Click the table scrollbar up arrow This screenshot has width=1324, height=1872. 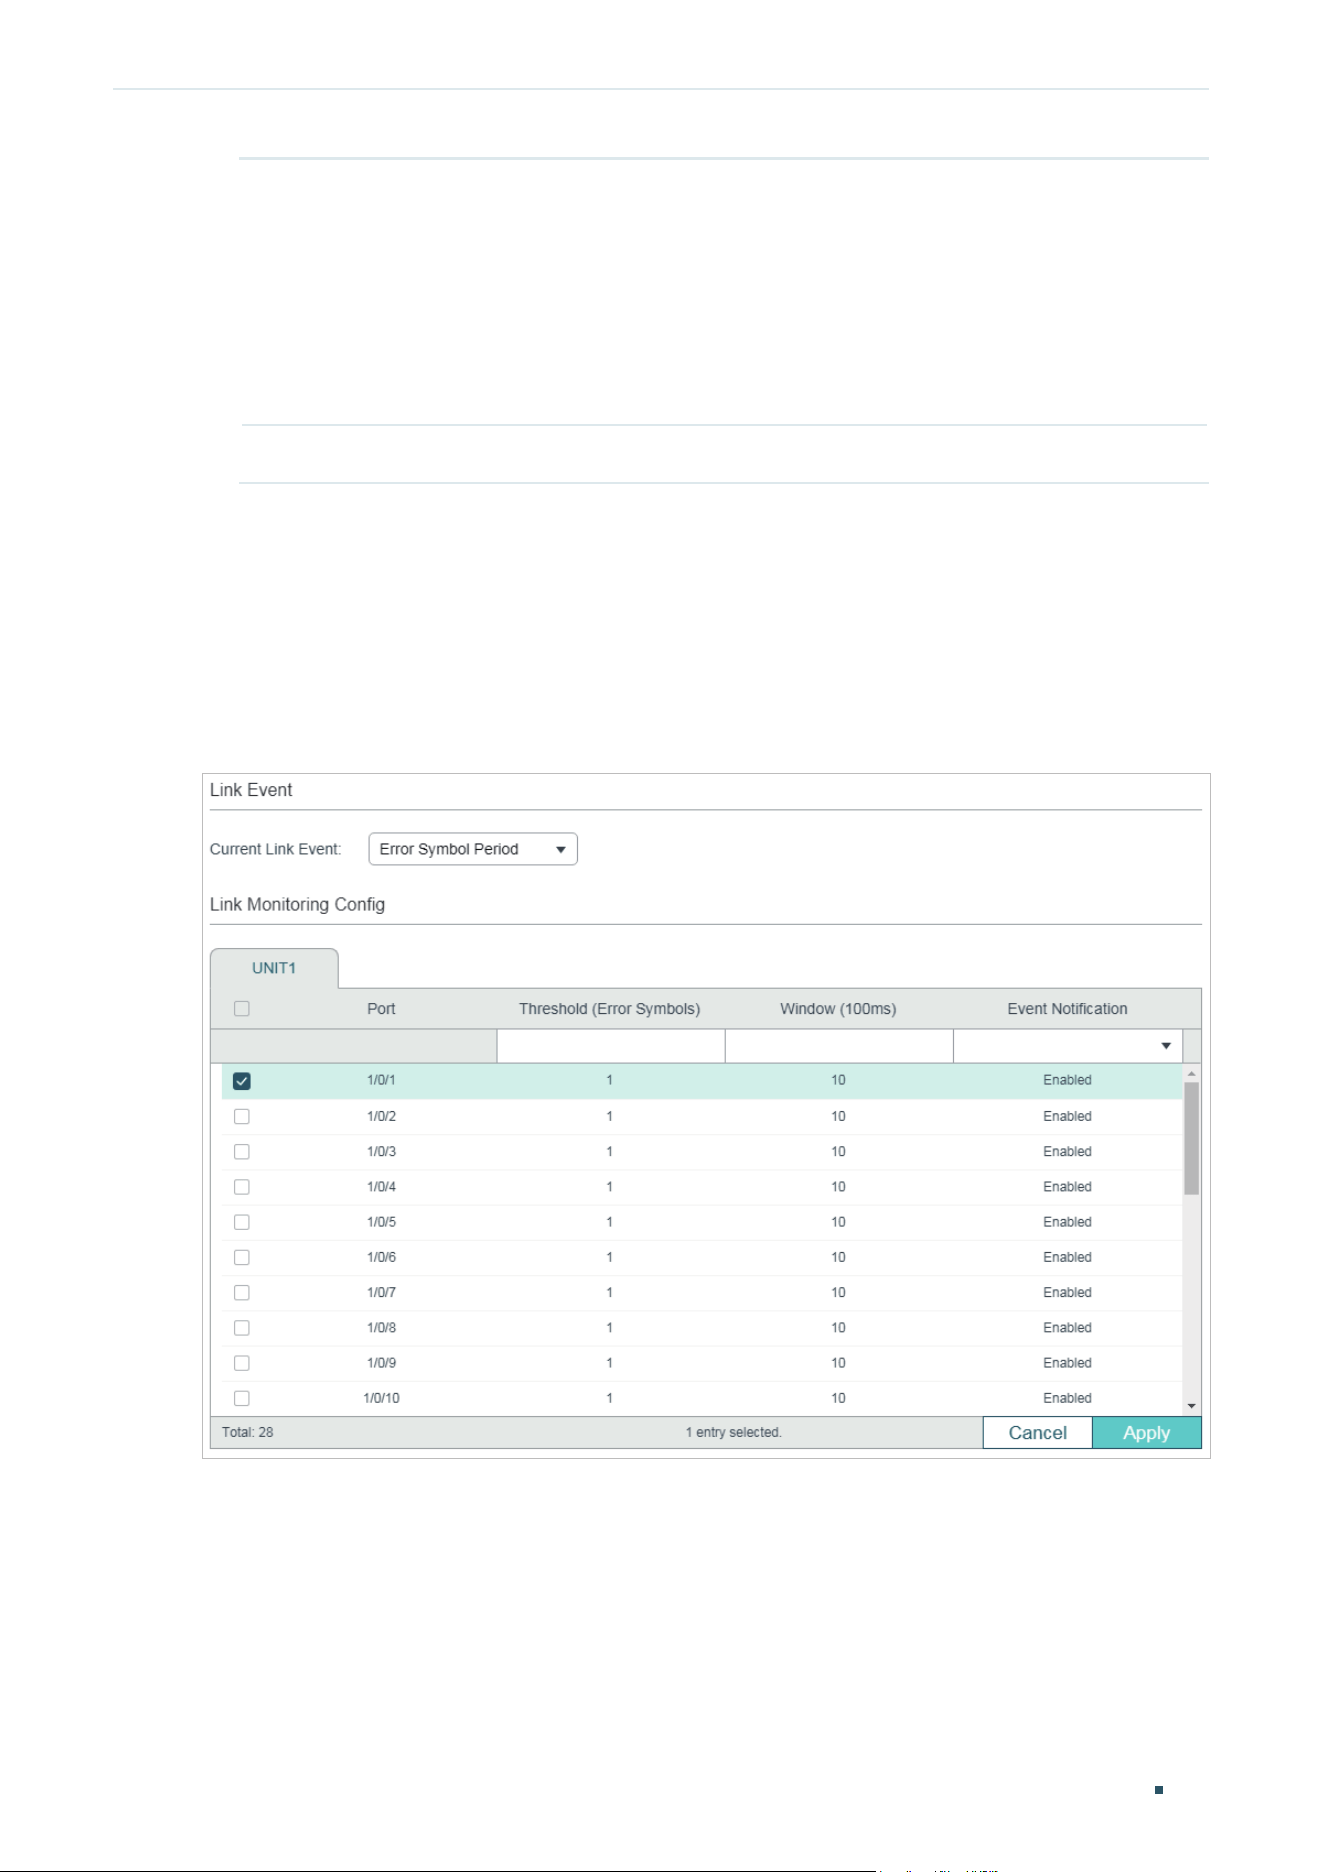click(x=1191, y=1073)
